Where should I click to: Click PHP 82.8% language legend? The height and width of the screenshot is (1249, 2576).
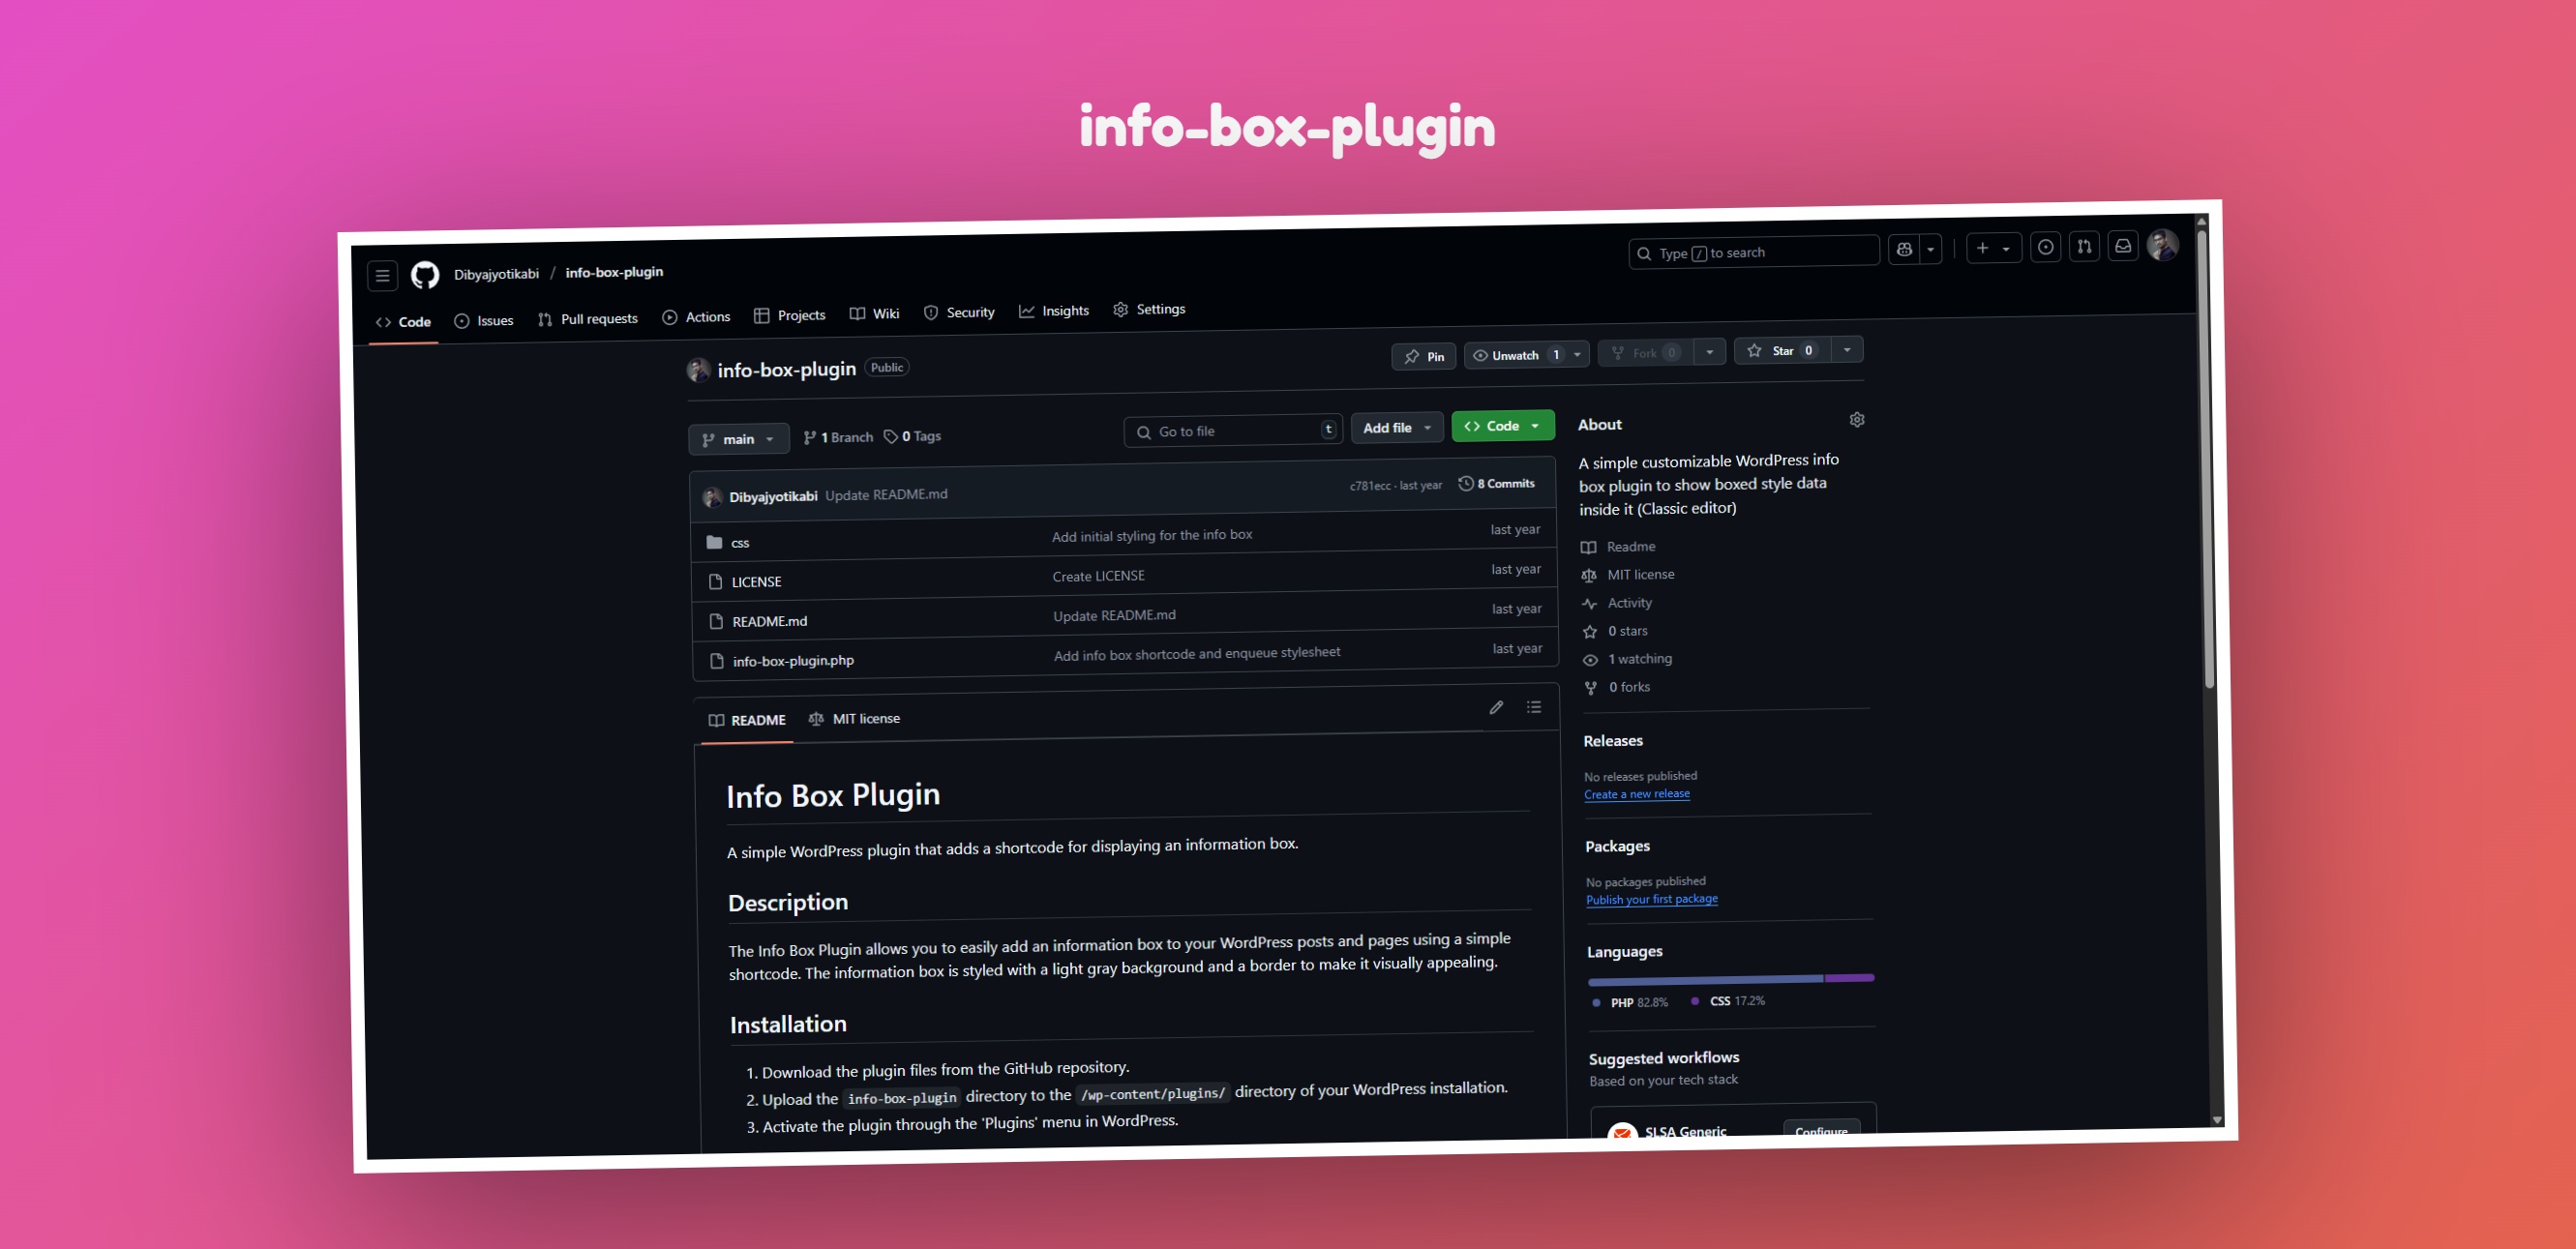click(x=1630, y=1003)
